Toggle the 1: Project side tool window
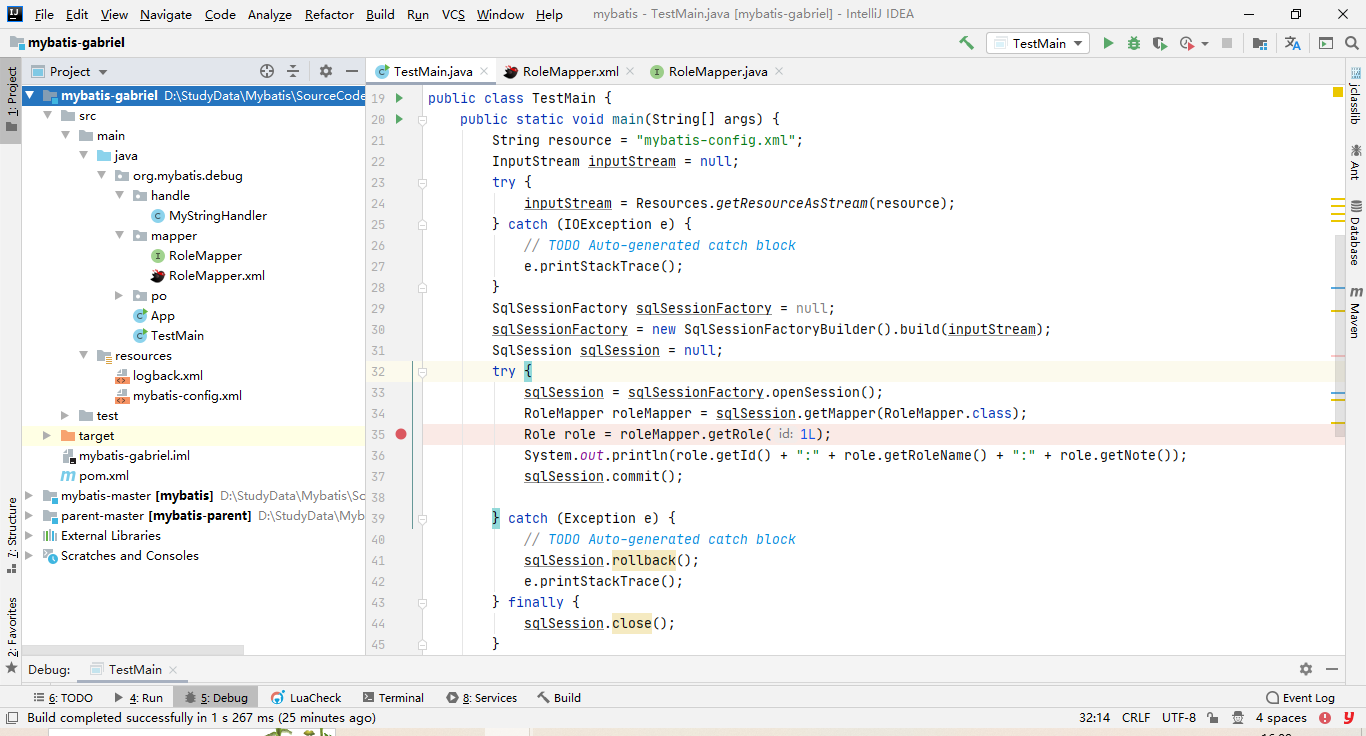The image size is (1366, 736). (x=11, y=100)
